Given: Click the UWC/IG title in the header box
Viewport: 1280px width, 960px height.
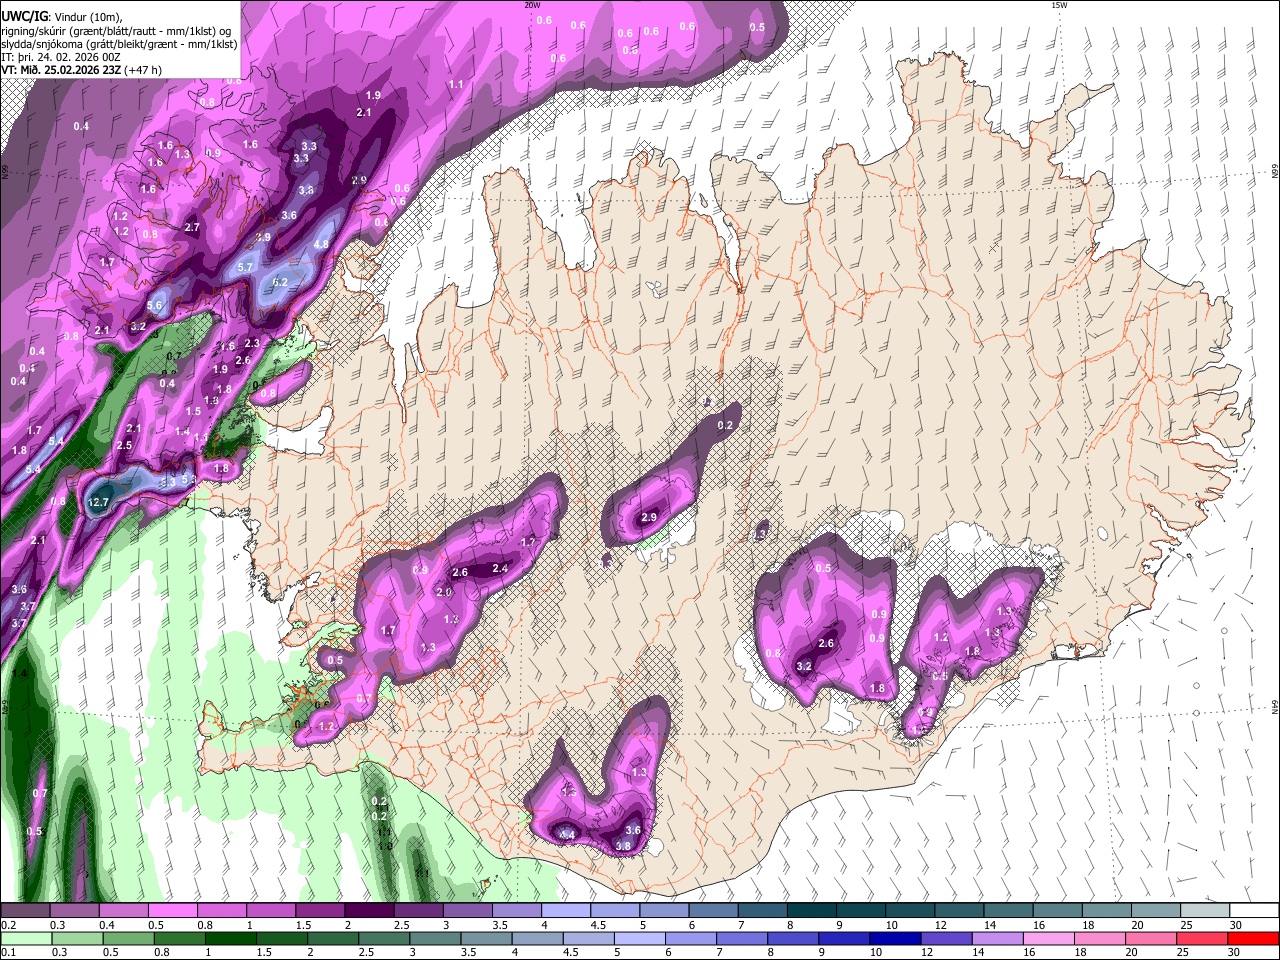Looking at the screenshot, I should 23,17.
